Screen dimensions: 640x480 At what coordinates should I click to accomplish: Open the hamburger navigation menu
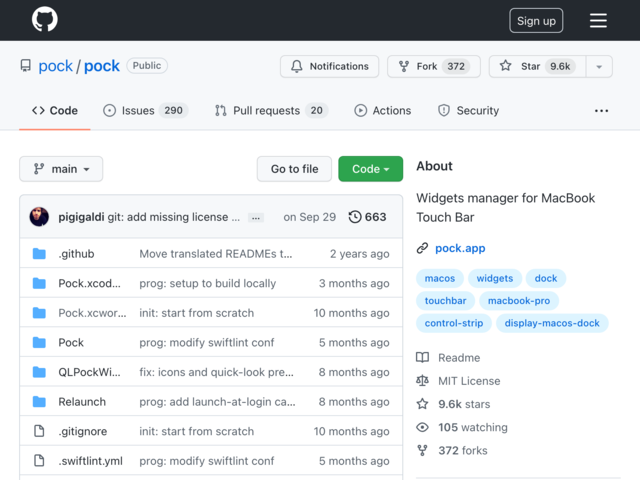click(598, 20)
